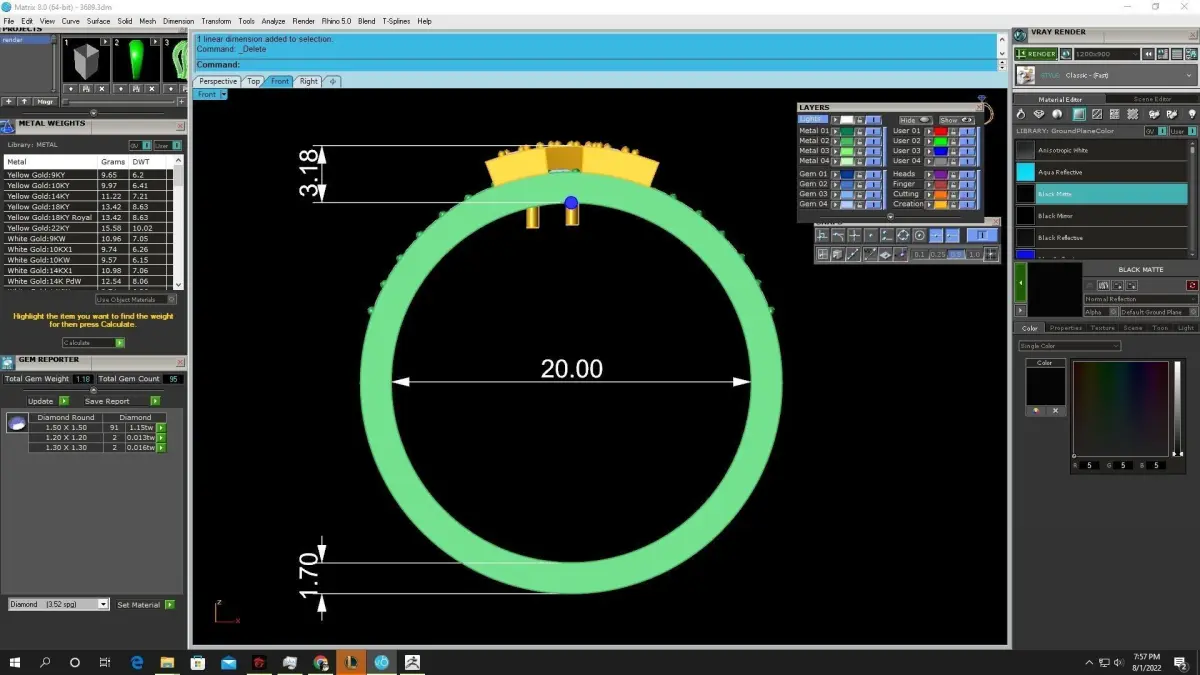The height and width of the screenshot is (675, 1200).
Task: Switch to the Perspective viewport tab
Action: pyautogui.click(x=218, y=81)
